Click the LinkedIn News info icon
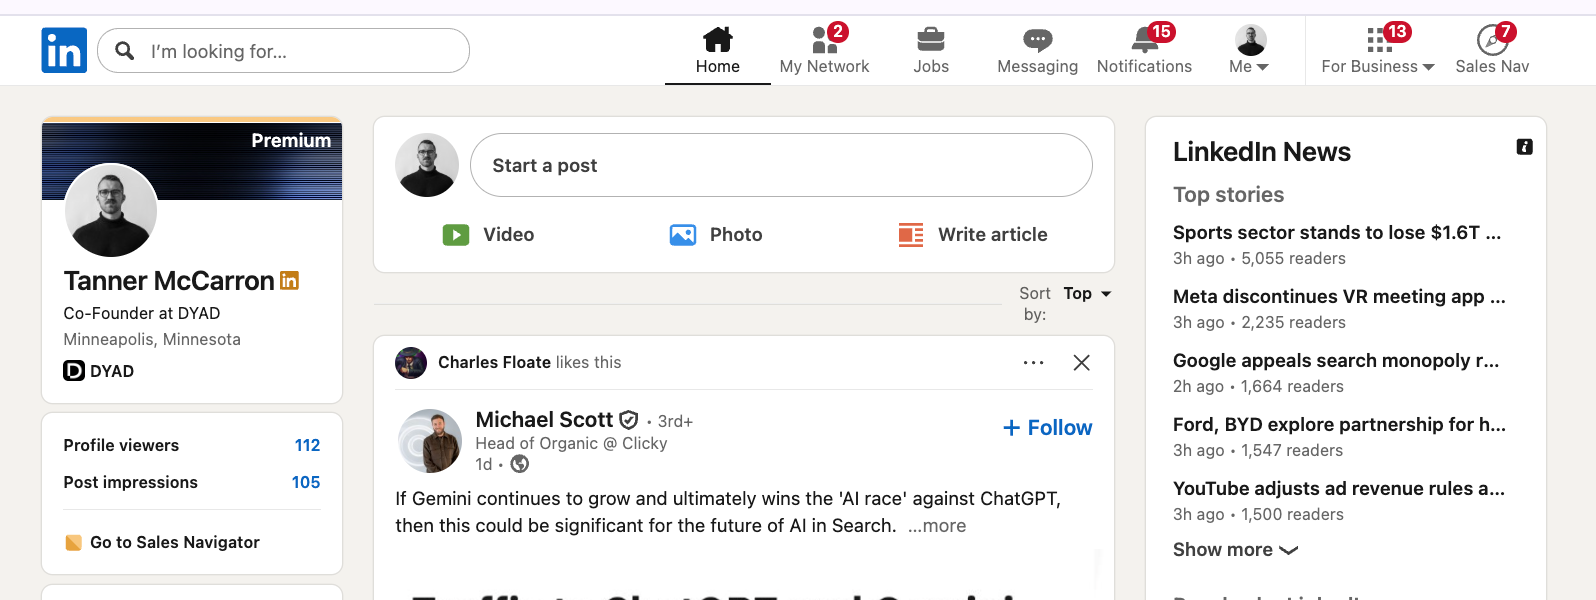 (x=1524, y=147)
